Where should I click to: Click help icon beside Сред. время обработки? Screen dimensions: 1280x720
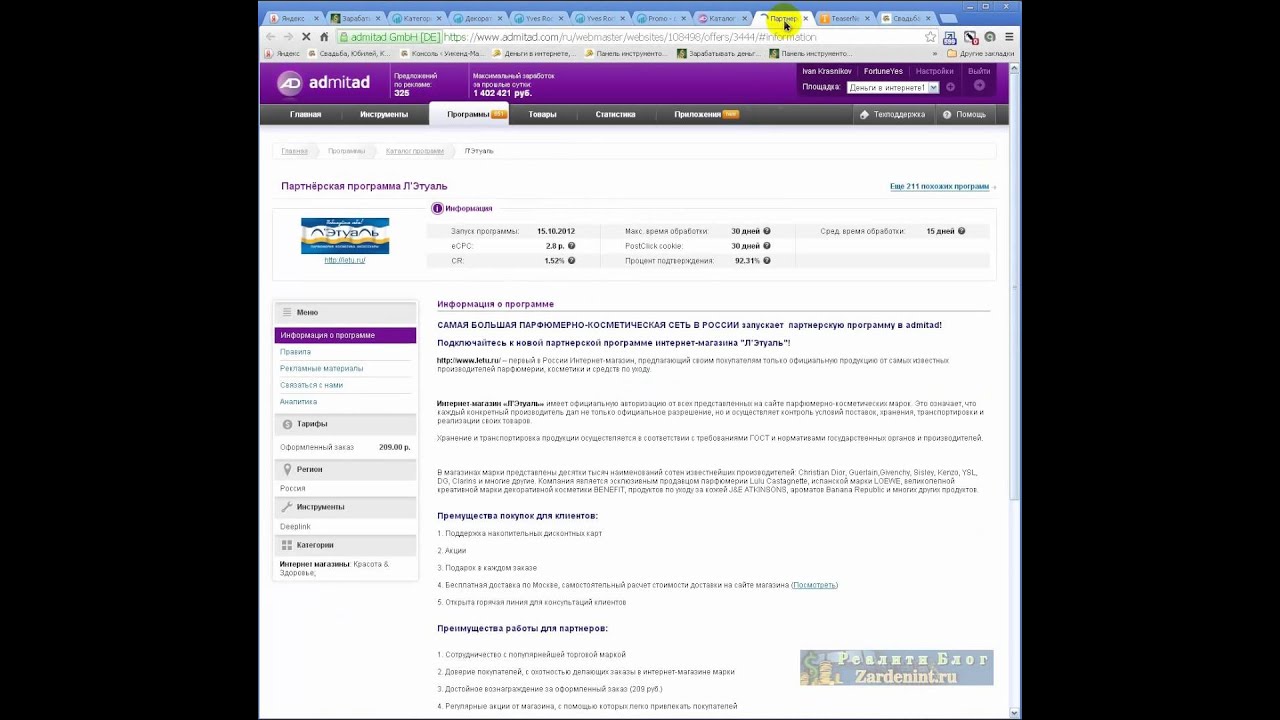coord(961,231)
